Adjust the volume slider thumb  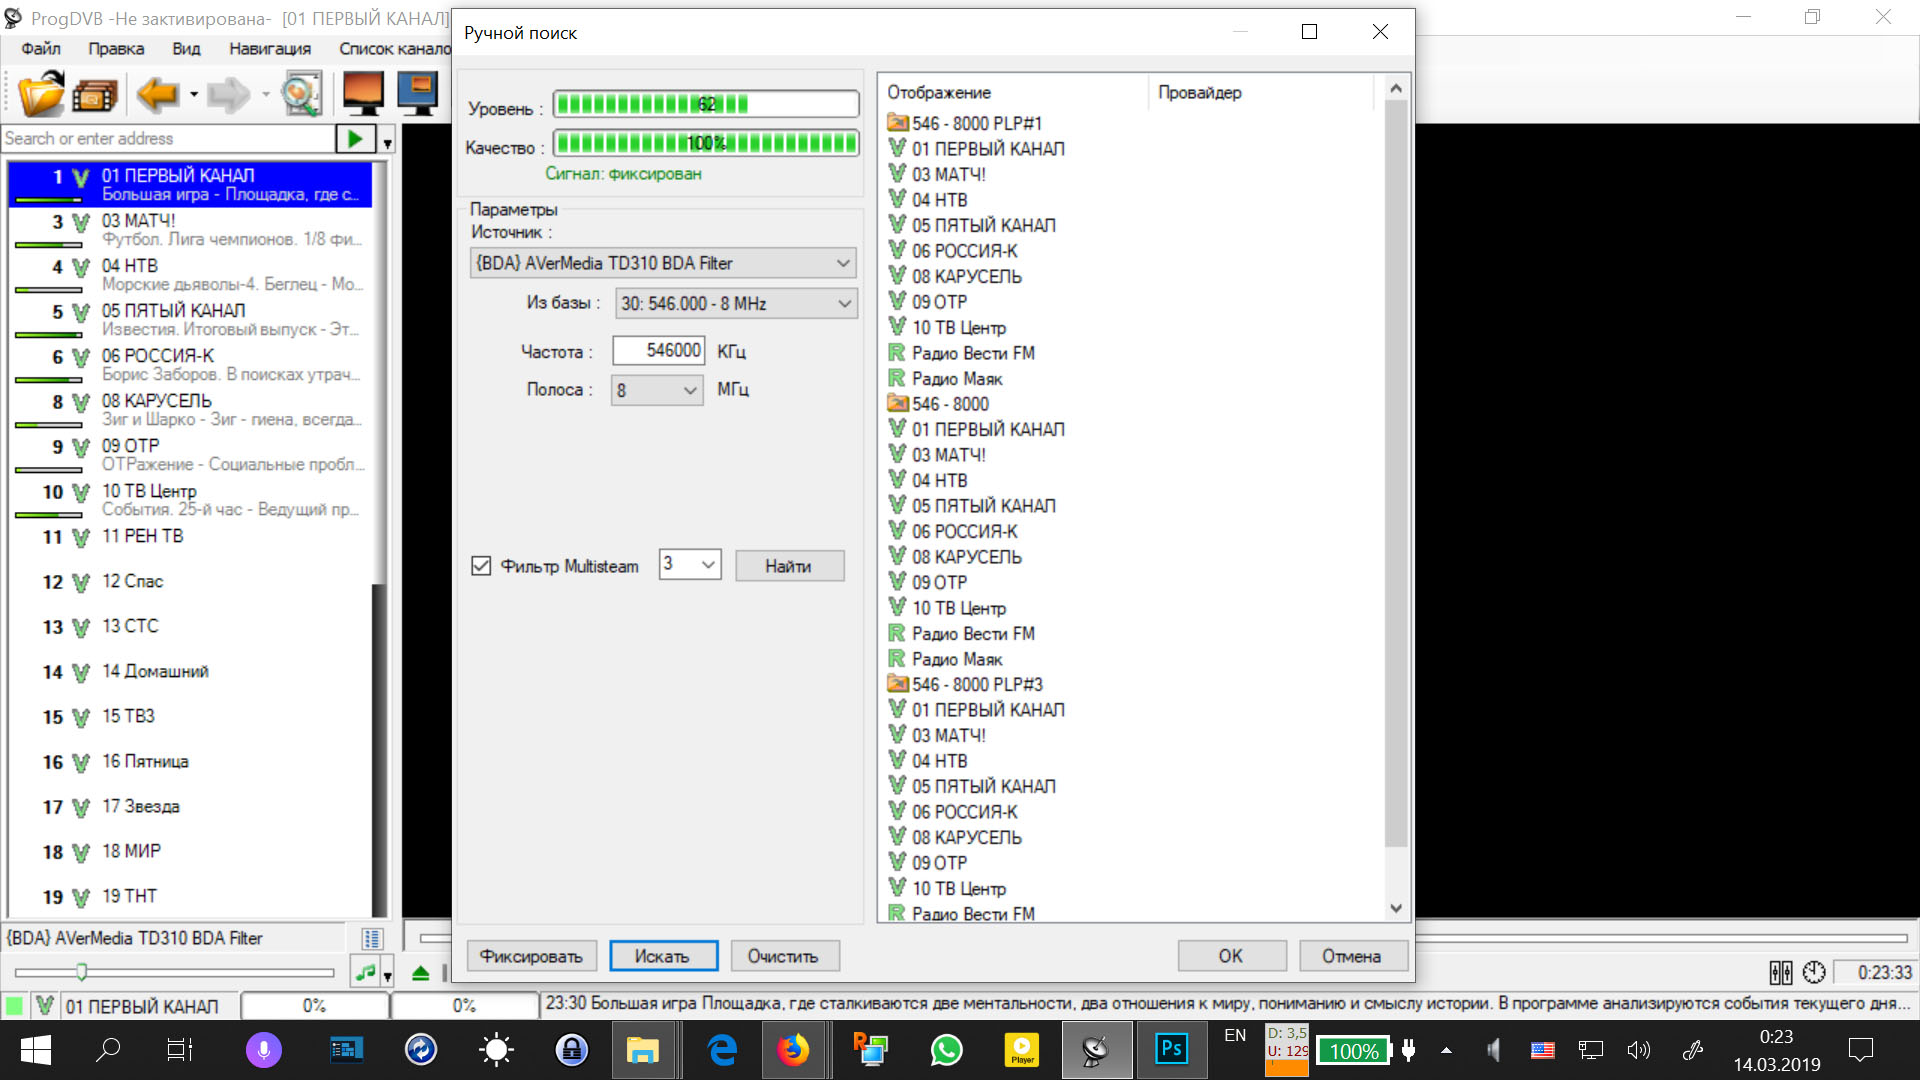point(82,971)
